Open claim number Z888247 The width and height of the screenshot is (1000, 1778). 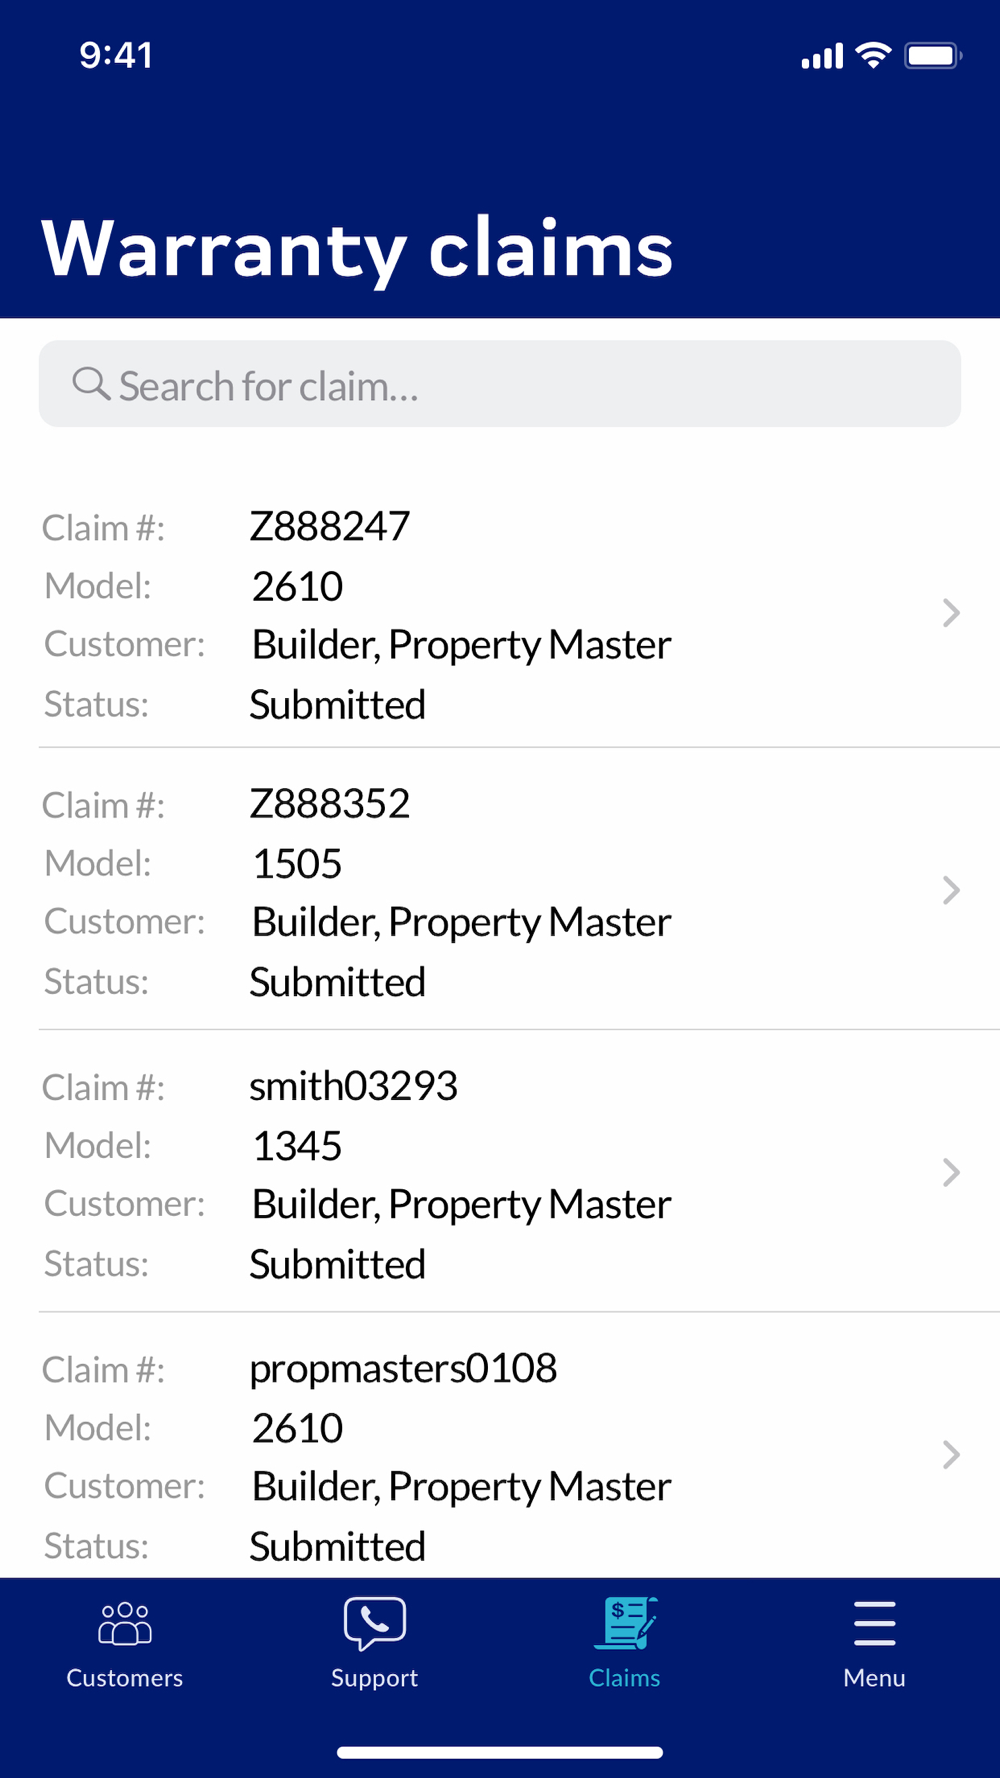tap(329, 527)
